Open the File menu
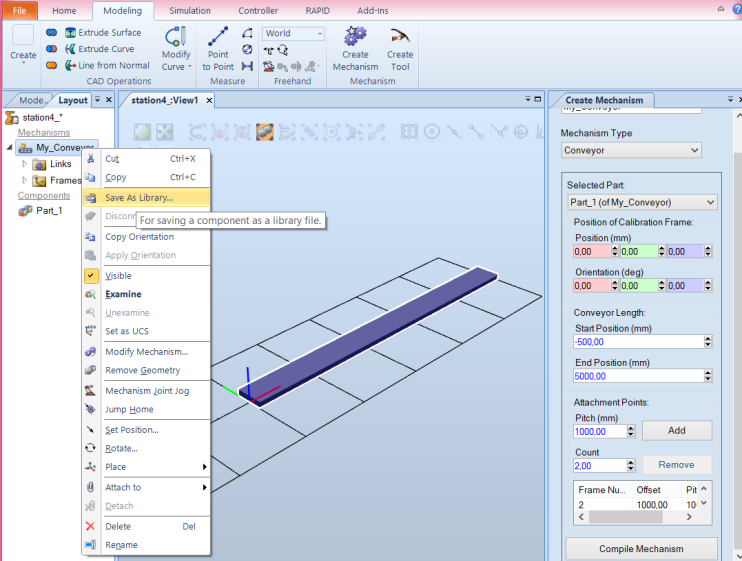The height and width of the screenshot is (561, 742). [20, 10]
